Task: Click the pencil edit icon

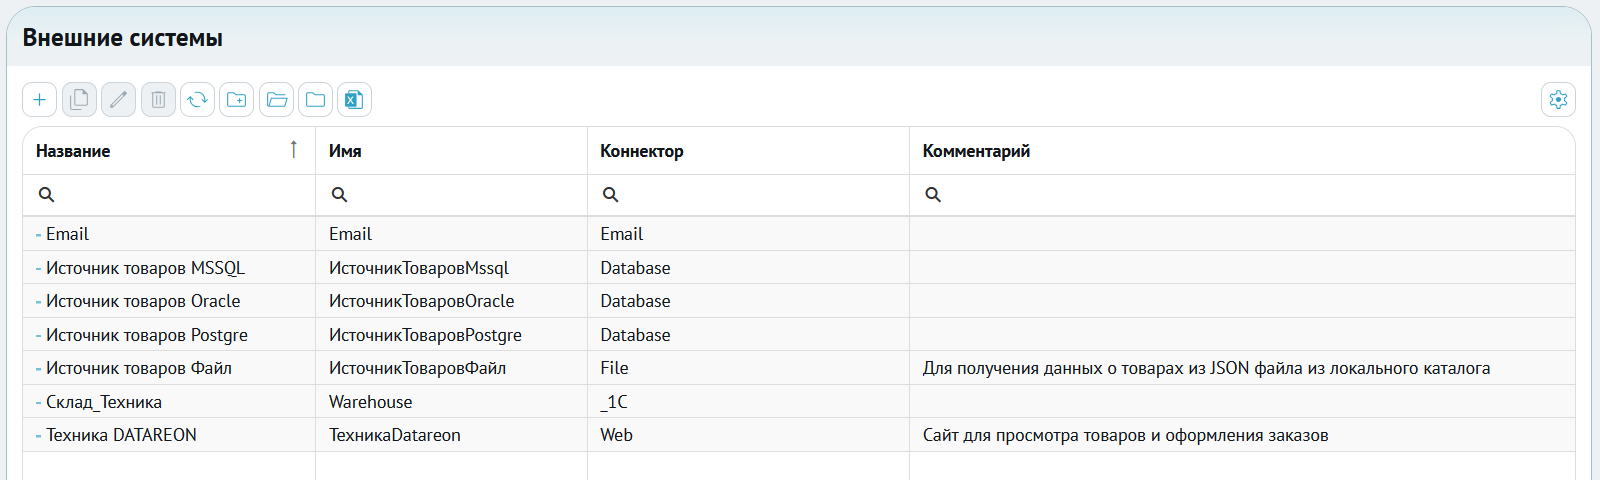Action: [118, 99]
